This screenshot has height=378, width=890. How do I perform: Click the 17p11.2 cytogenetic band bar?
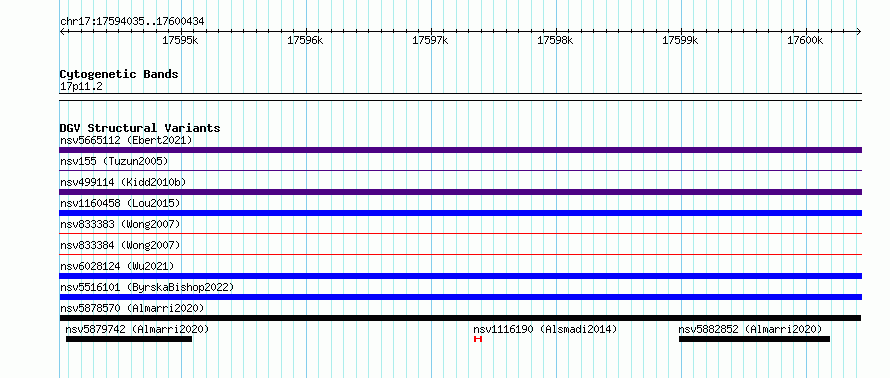pyautogui.click(x=460, y=97)
